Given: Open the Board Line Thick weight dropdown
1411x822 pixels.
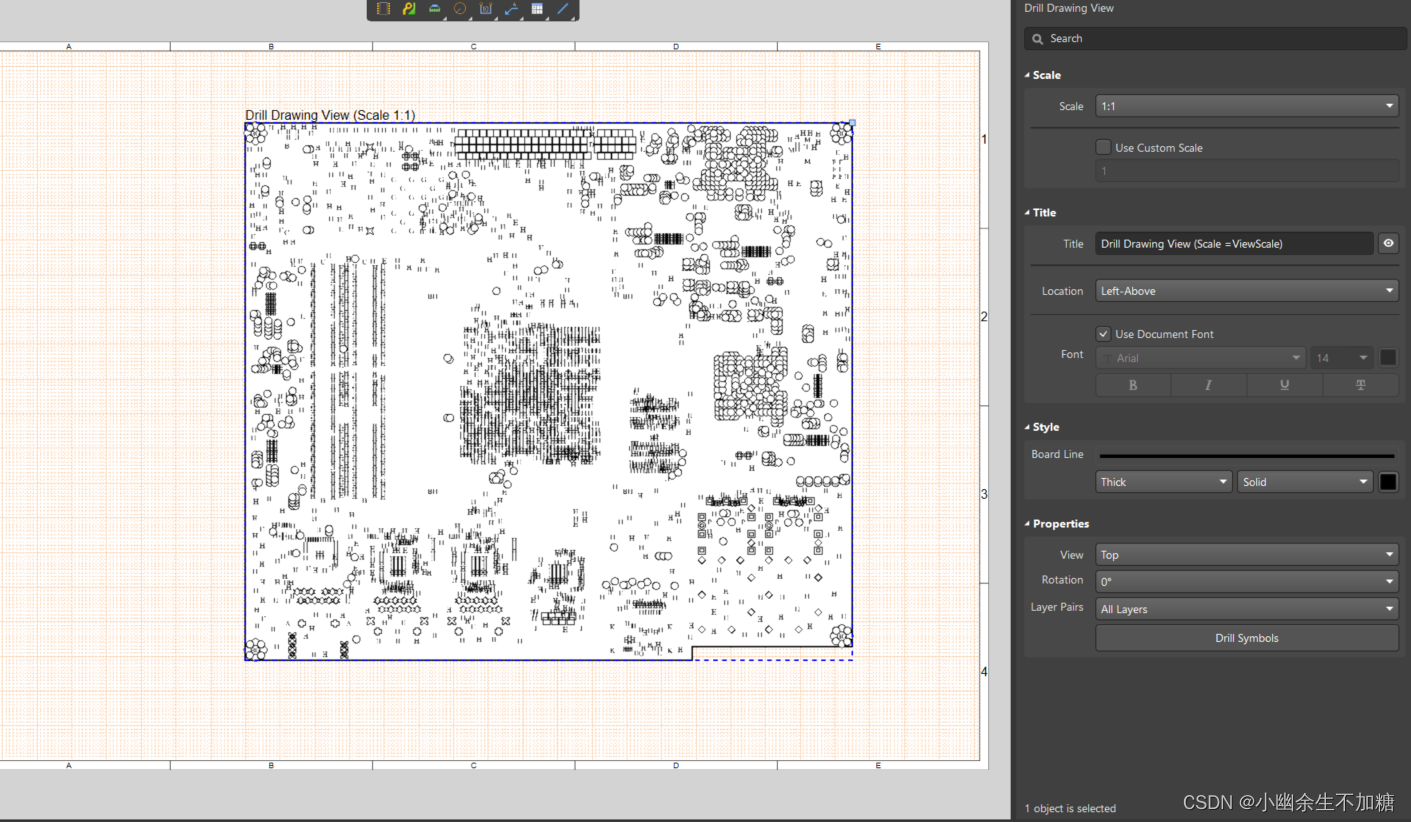Looking at the screenshot, I should pyautogui.click(x=1163, y=482).
